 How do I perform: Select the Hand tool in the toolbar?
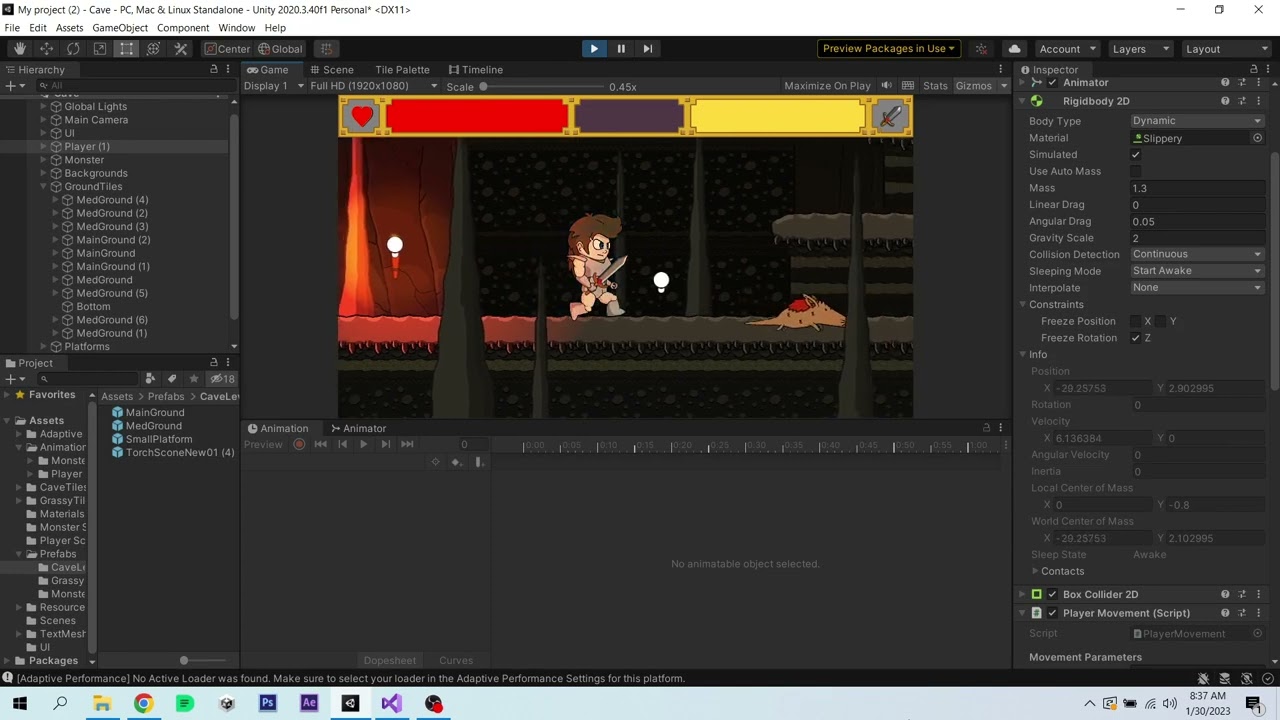click(19, 48)
